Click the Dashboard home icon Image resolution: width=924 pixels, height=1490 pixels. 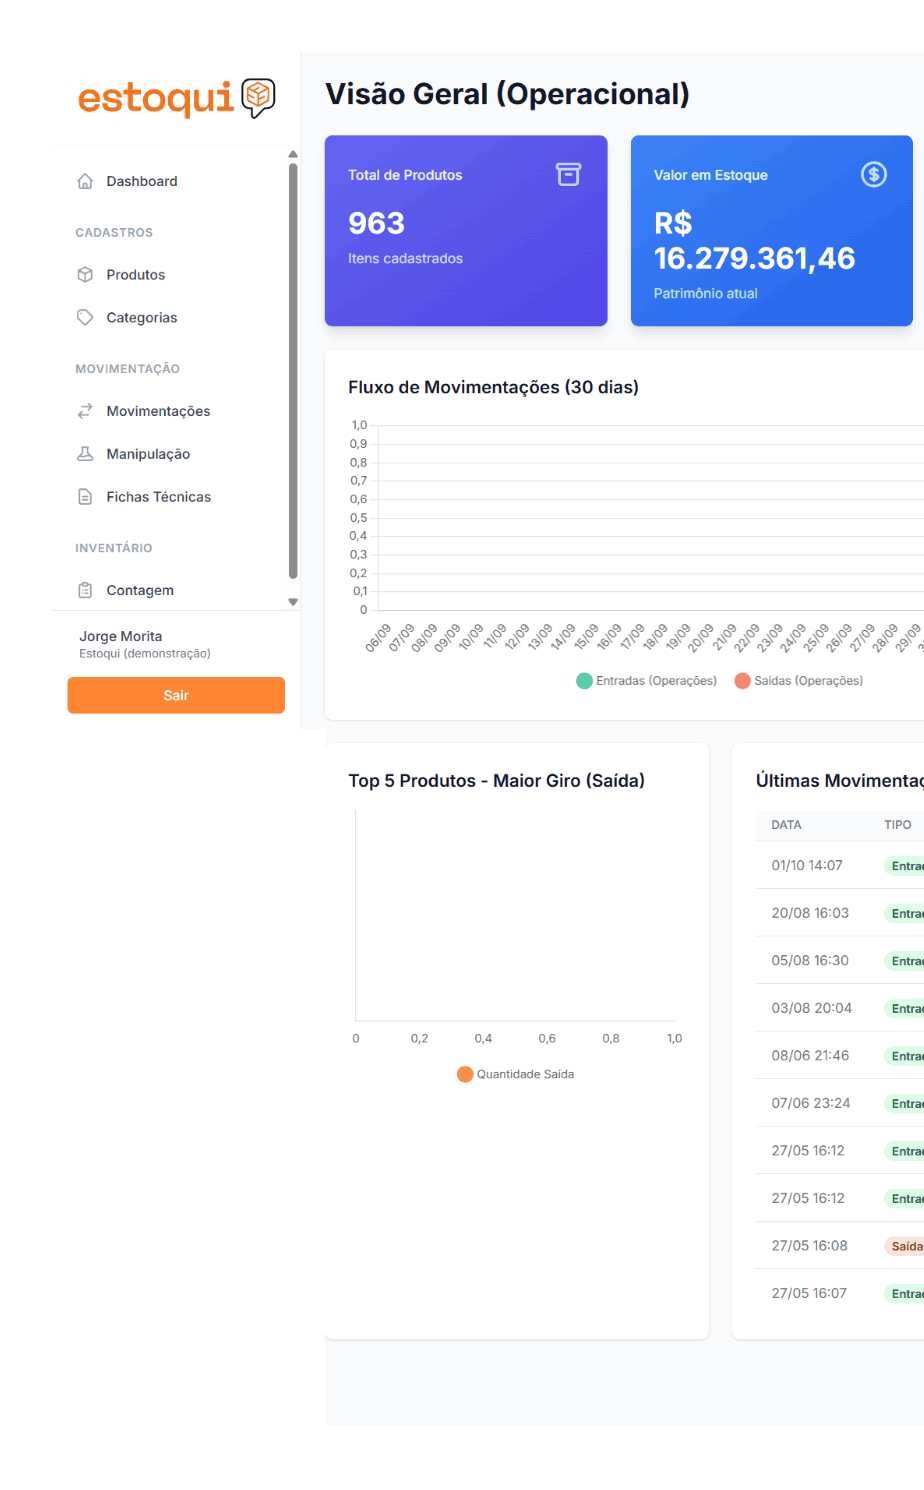click(x=85, y=181)
